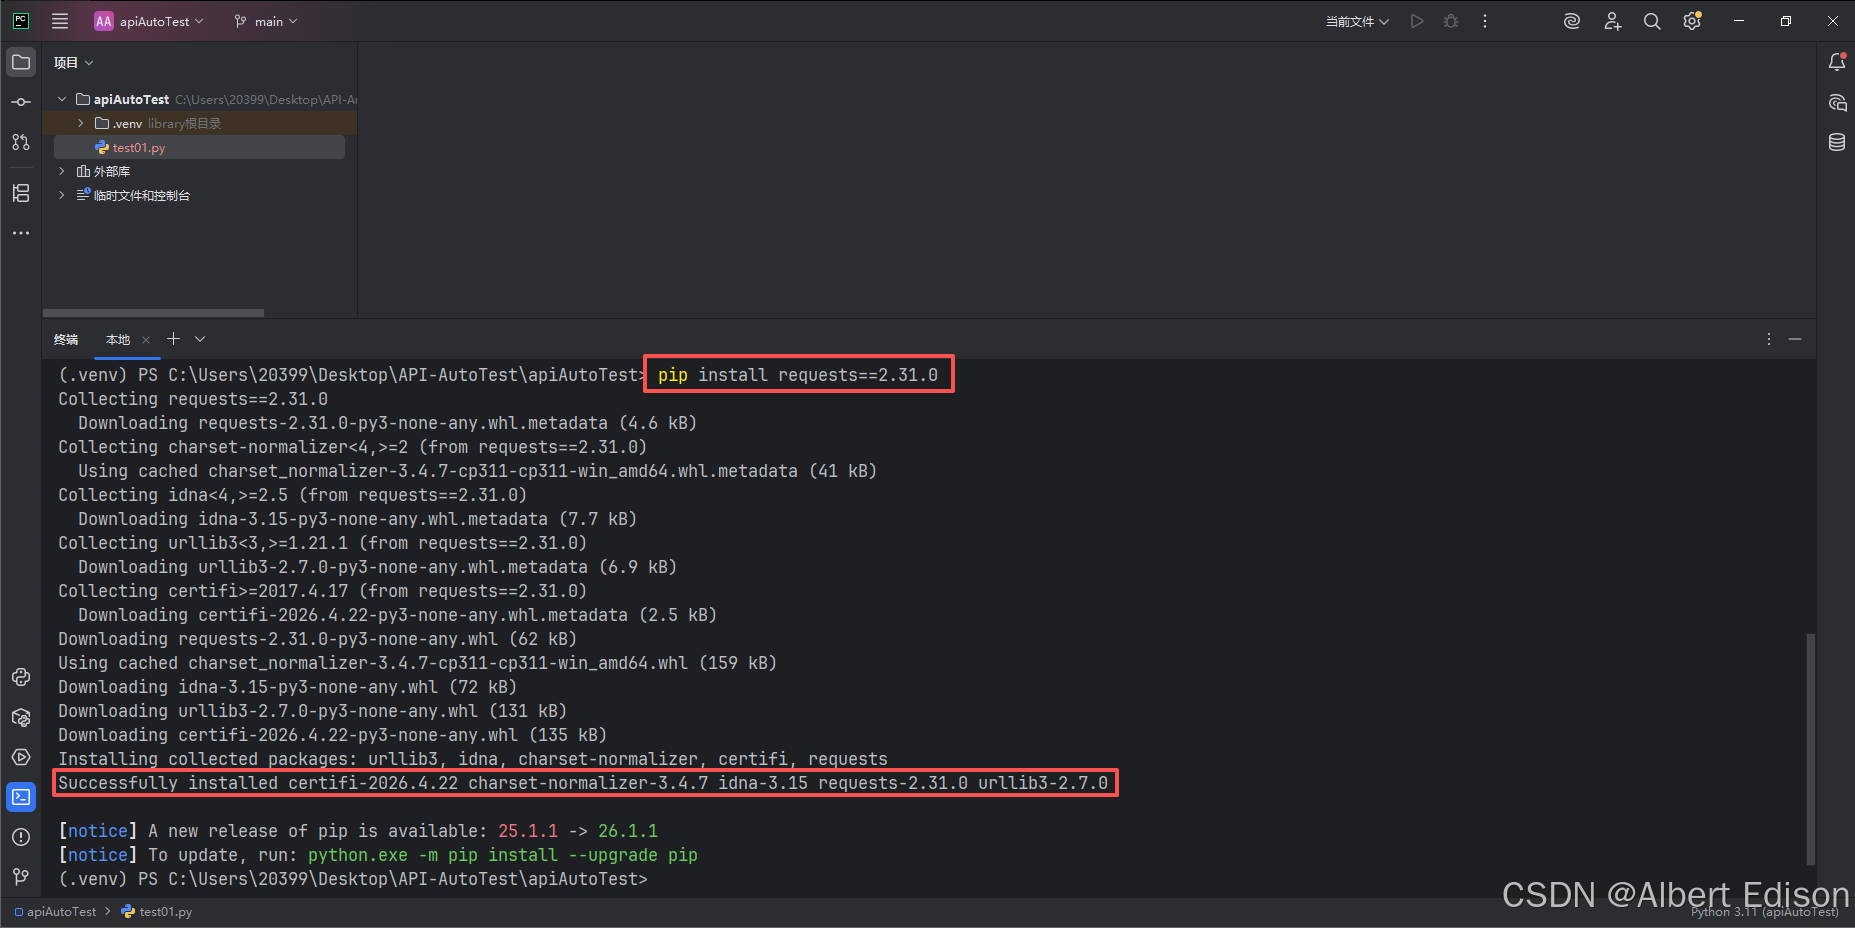Collapse the apiAutoTest root folder
The image size is (1855, 928).
coord(62,99)
